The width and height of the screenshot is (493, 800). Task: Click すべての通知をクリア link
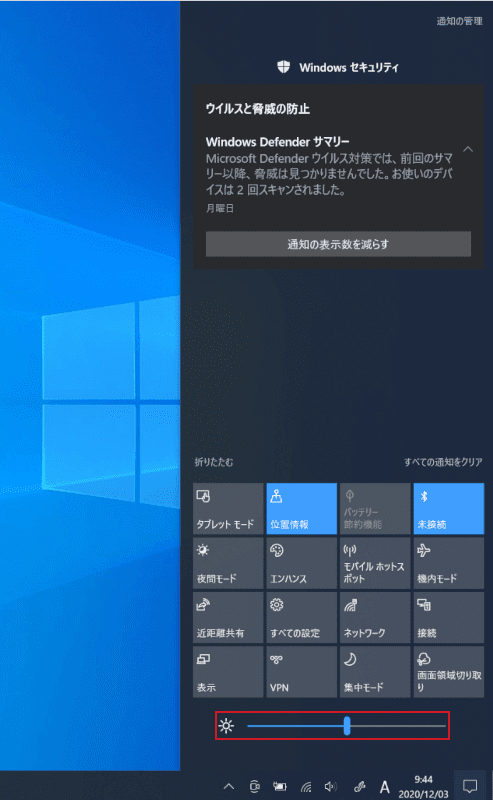[x=443, y=462]
